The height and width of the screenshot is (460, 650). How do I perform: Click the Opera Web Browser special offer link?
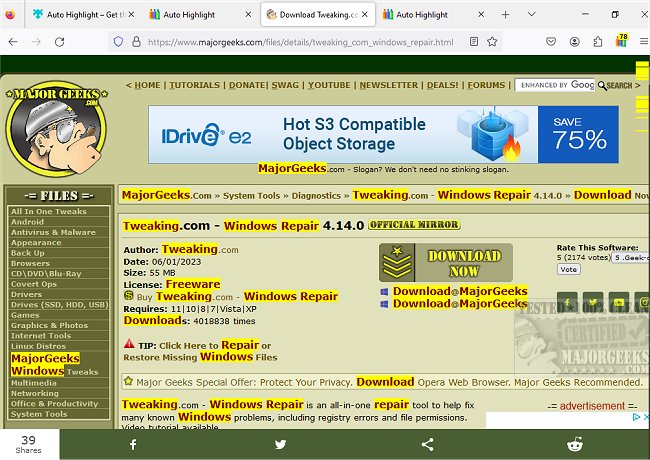[x=389, y=382]
